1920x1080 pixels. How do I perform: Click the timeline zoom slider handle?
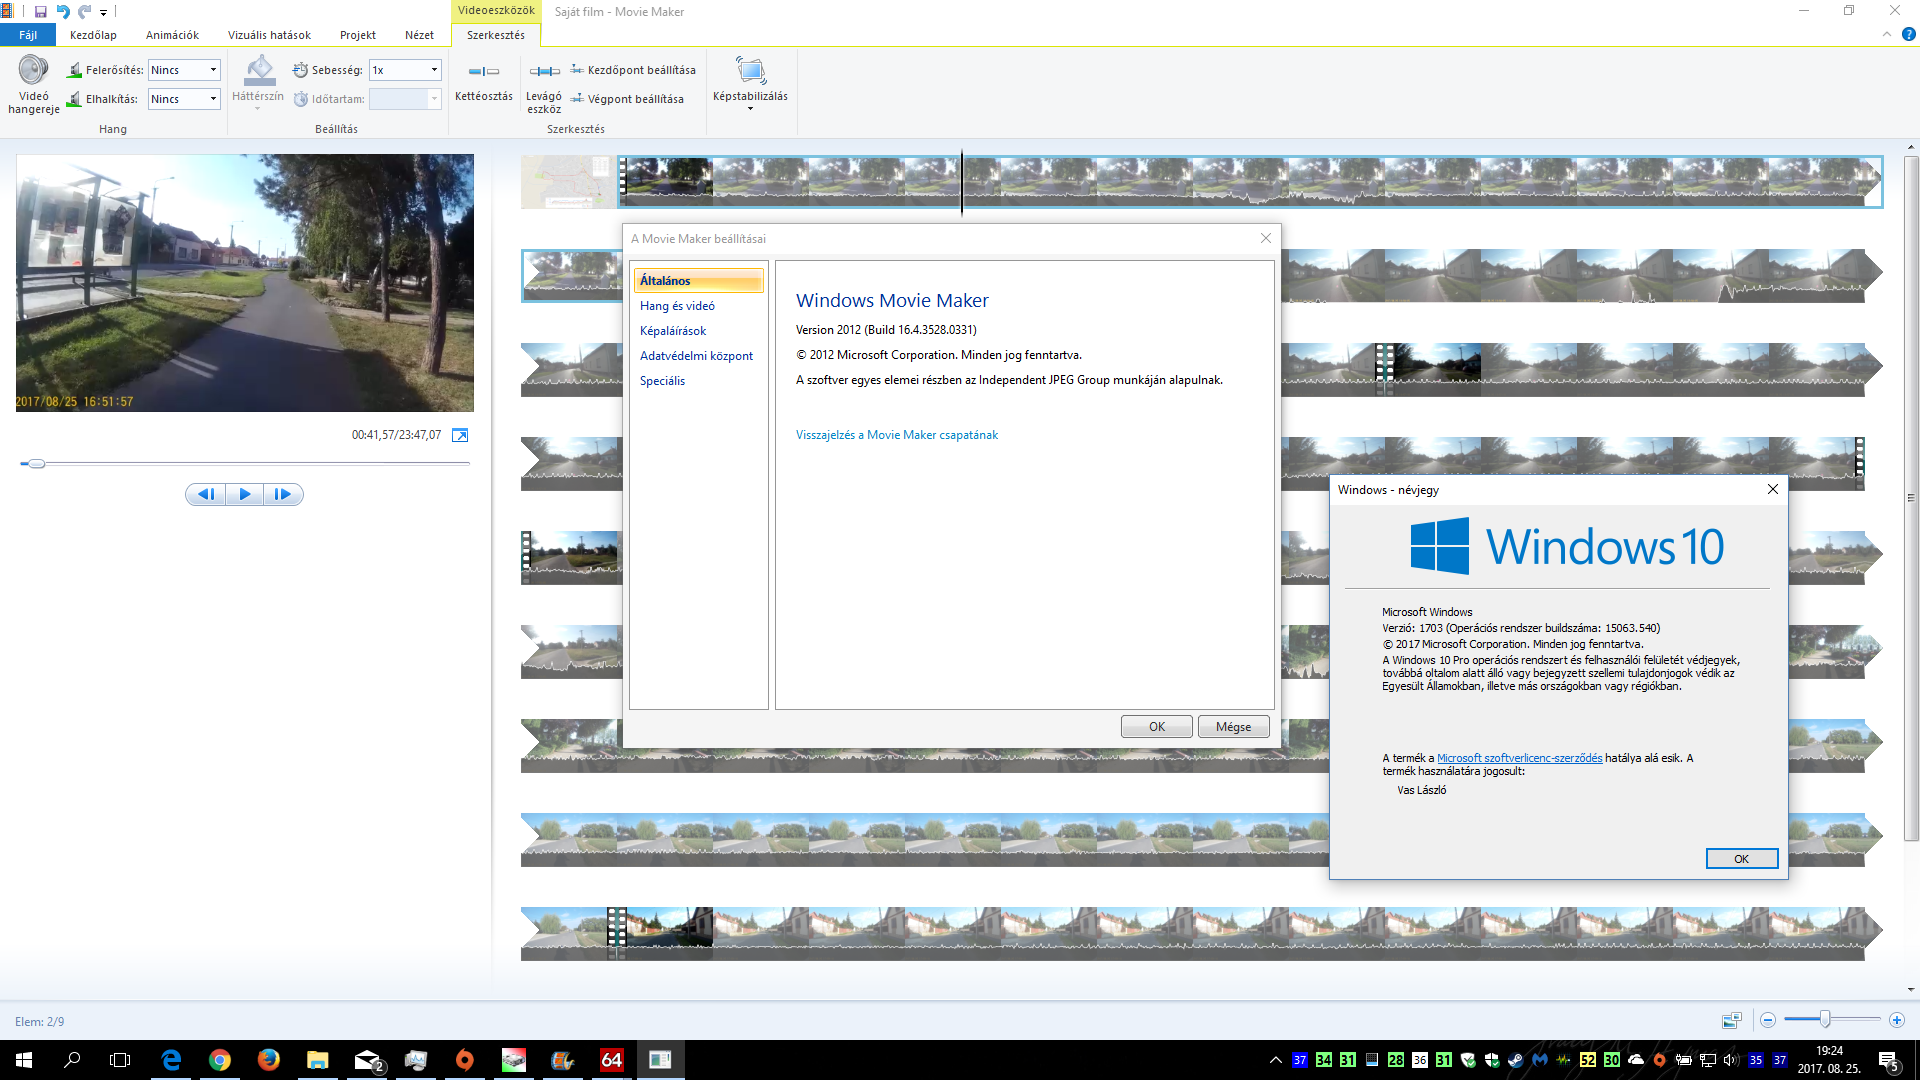coord(1825,1020)
